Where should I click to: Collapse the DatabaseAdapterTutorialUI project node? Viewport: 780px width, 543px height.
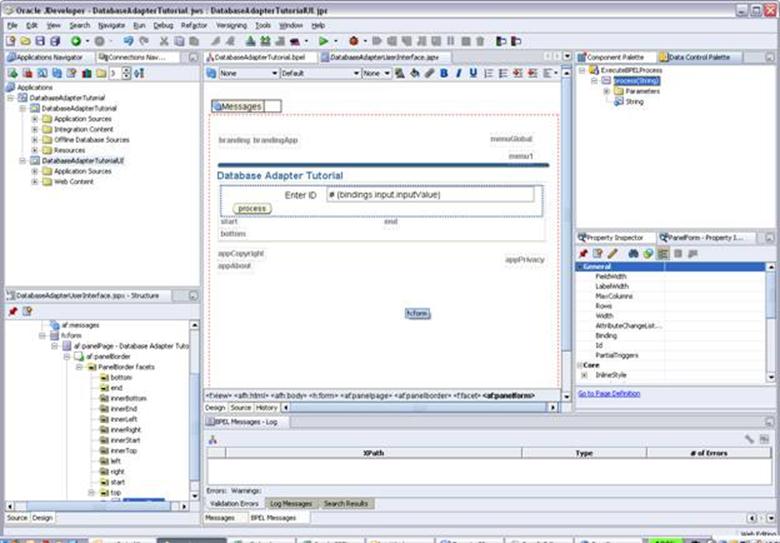point(22,161)
